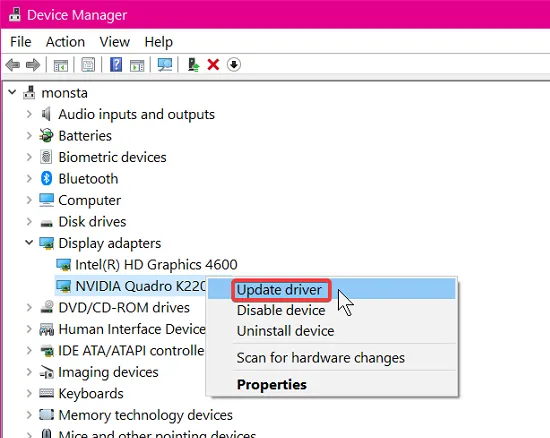Click the Imaging devices icon
Viewport: 550px width, 438px height.
pos(46,372)
